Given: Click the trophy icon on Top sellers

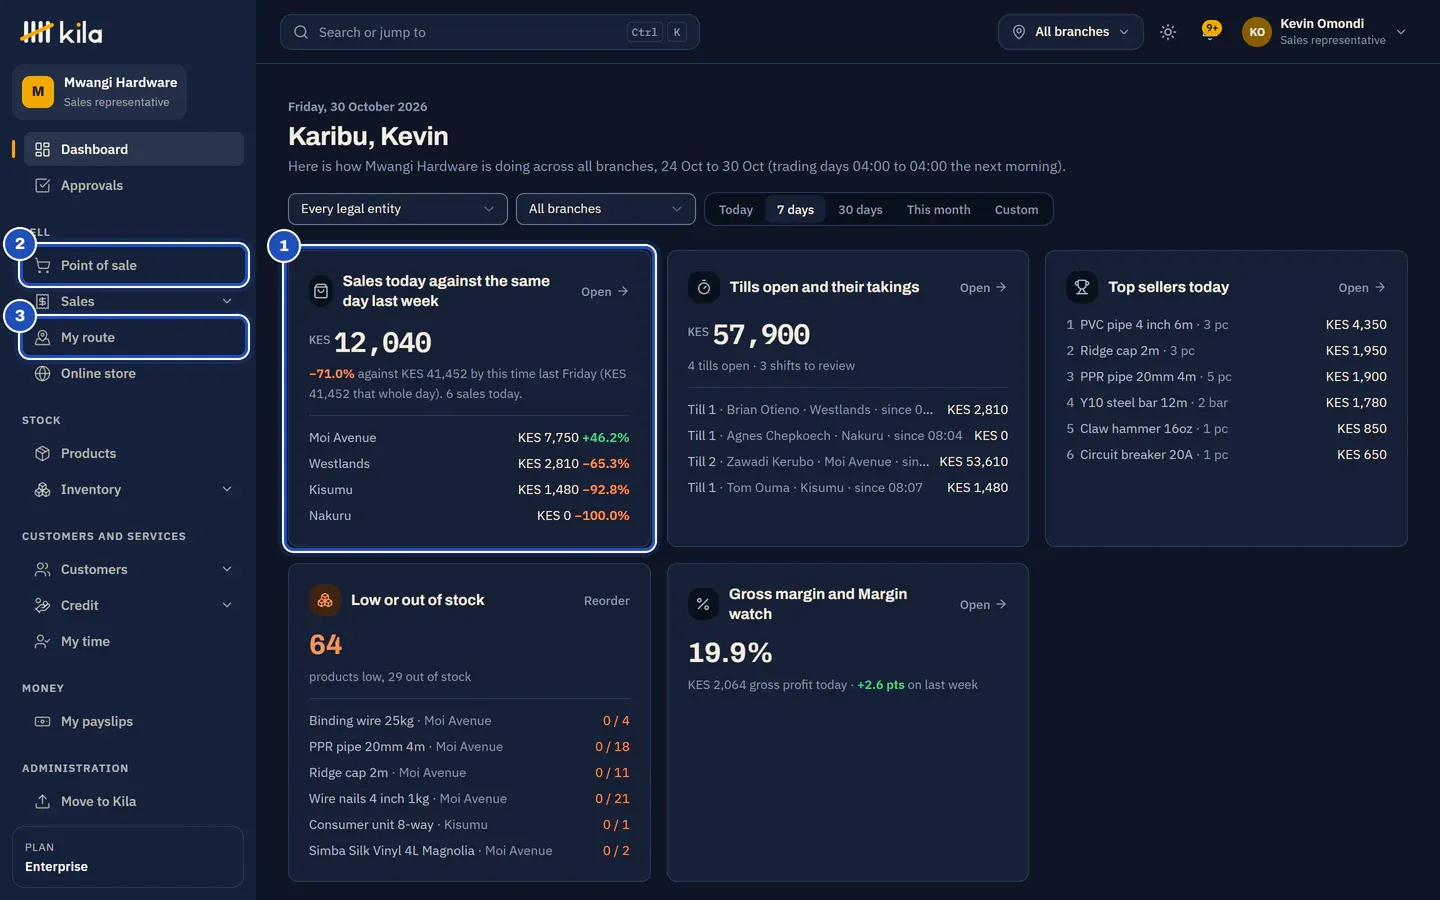Looking at the screenshot, I should click(x=1082, y=287).
